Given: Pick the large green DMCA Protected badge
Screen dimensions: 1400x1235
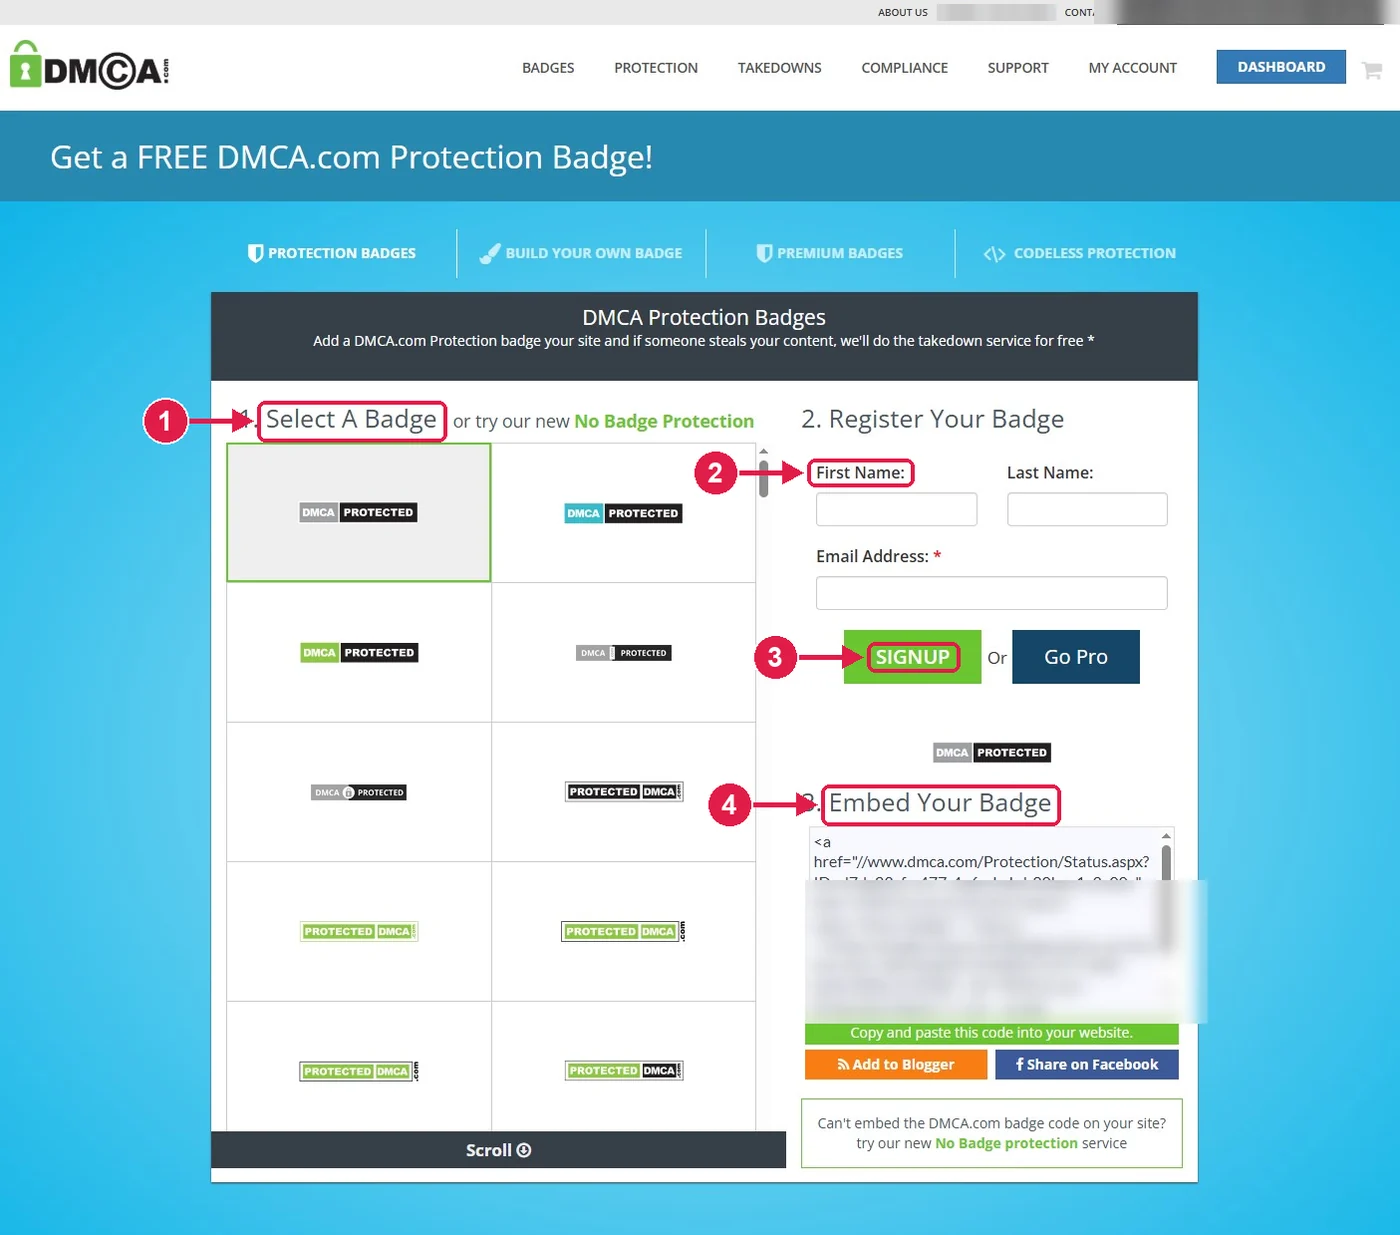Looking at the screenshot, I should pos(359,653).
